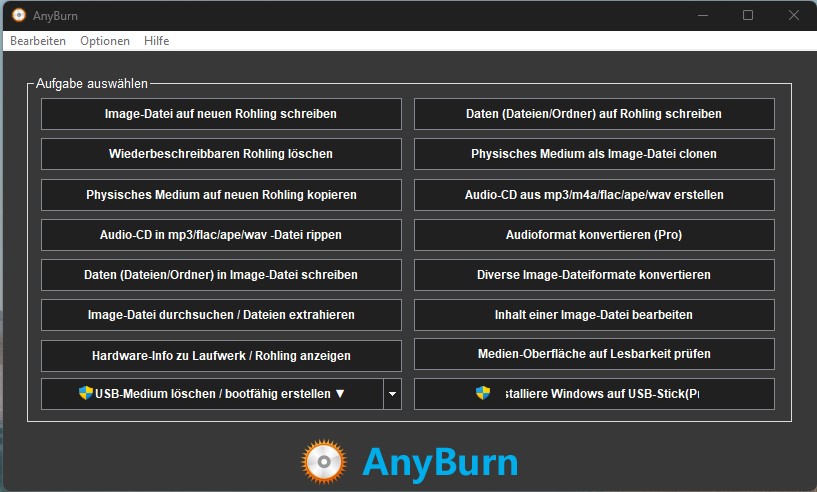Viewport: 817px width, 492px height.
Task: Open Image-Datei durchsuchen / Dateien extrahieren
Action: [221, 315]
